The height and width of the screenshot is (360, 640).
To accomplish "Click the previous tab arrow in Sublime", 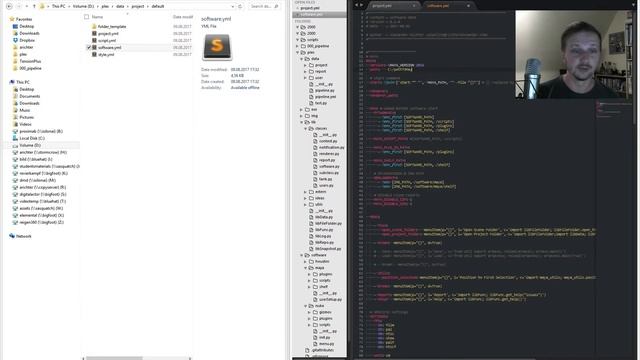I will coord(356,5).
